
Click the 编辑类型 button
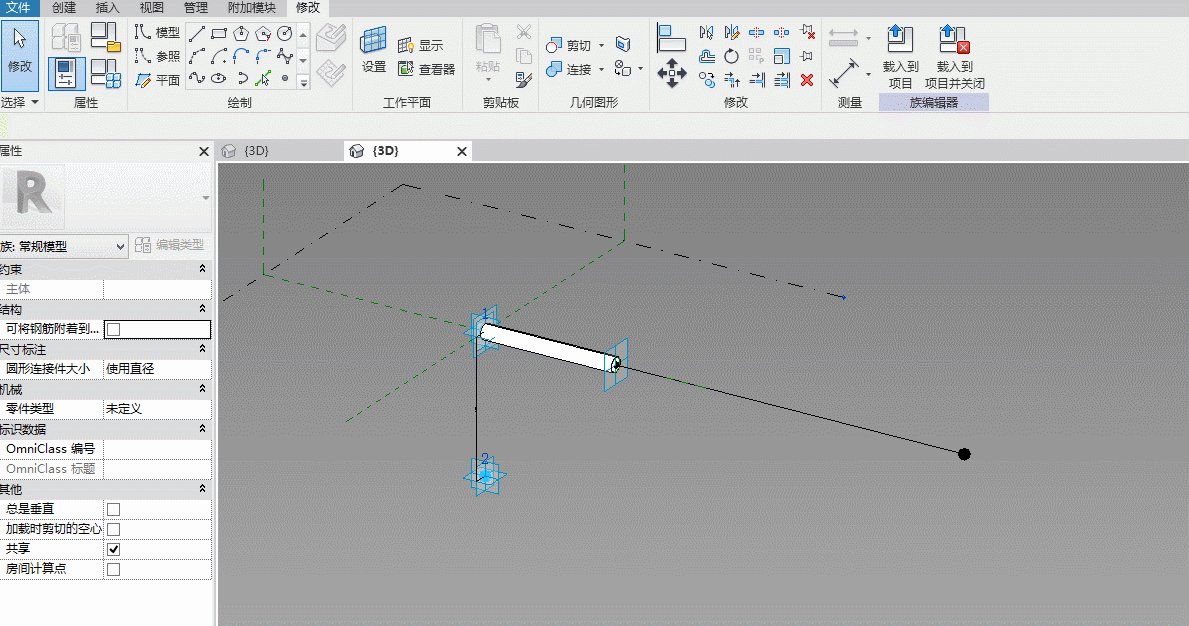tap(170, 245)
